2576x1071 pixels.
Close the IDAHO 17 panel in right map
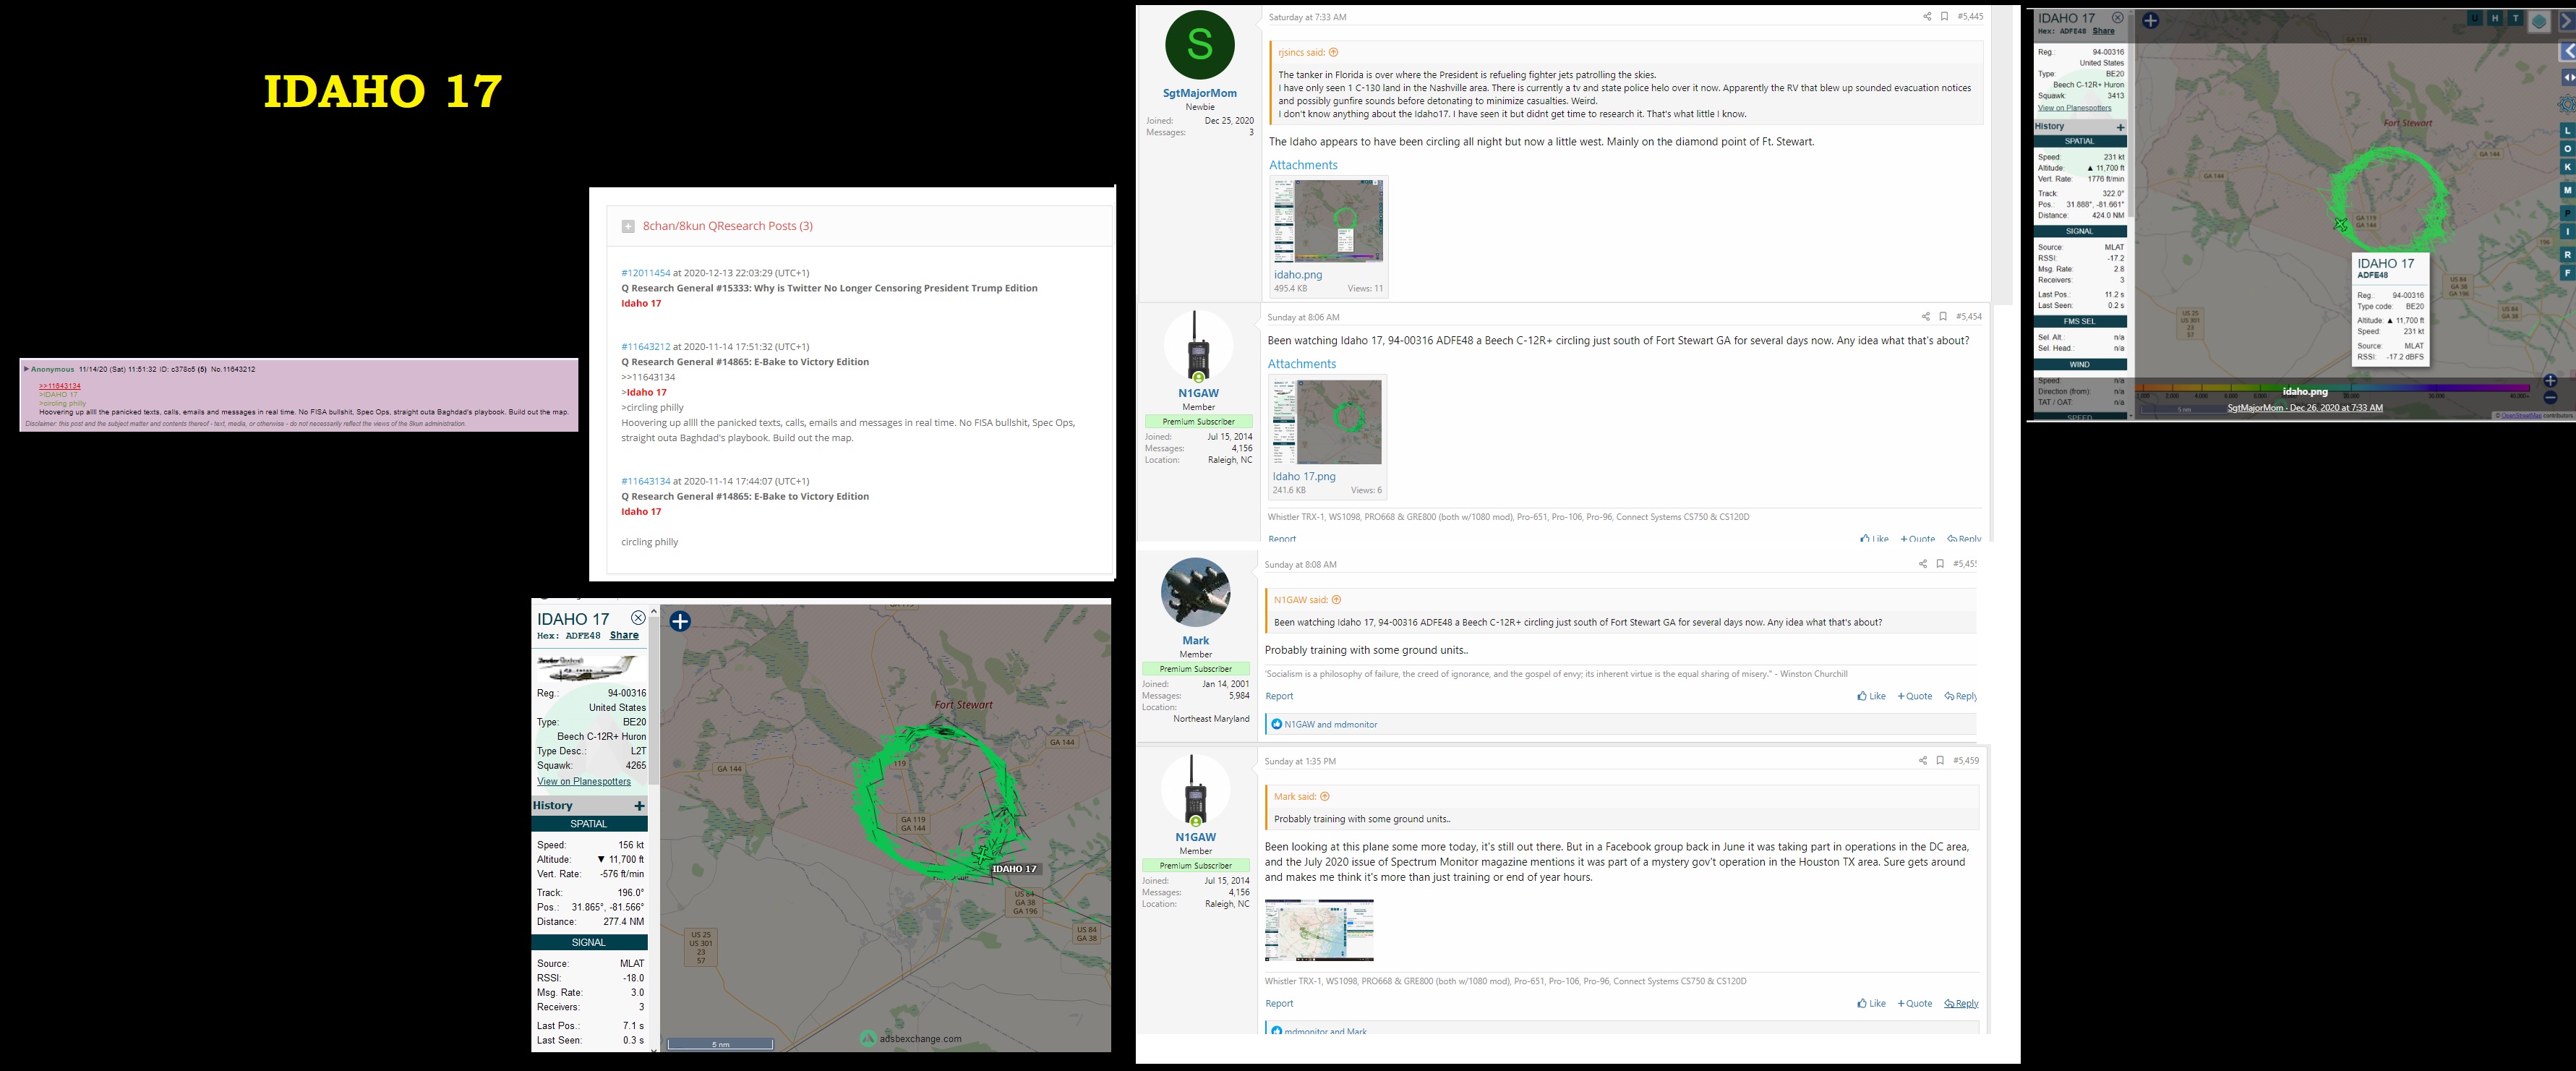pos(2117,18)
